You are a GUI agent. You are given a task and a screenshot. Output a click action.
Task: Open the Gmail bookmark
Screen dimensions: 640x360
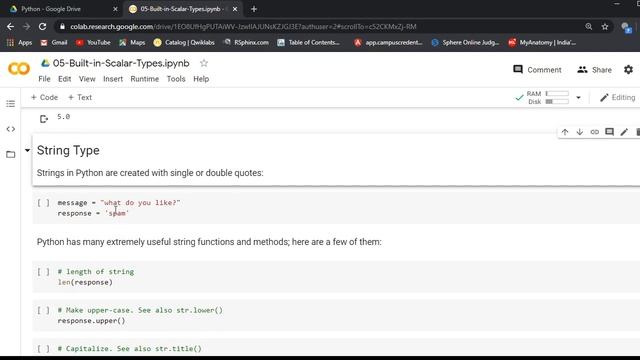point(53,42)
